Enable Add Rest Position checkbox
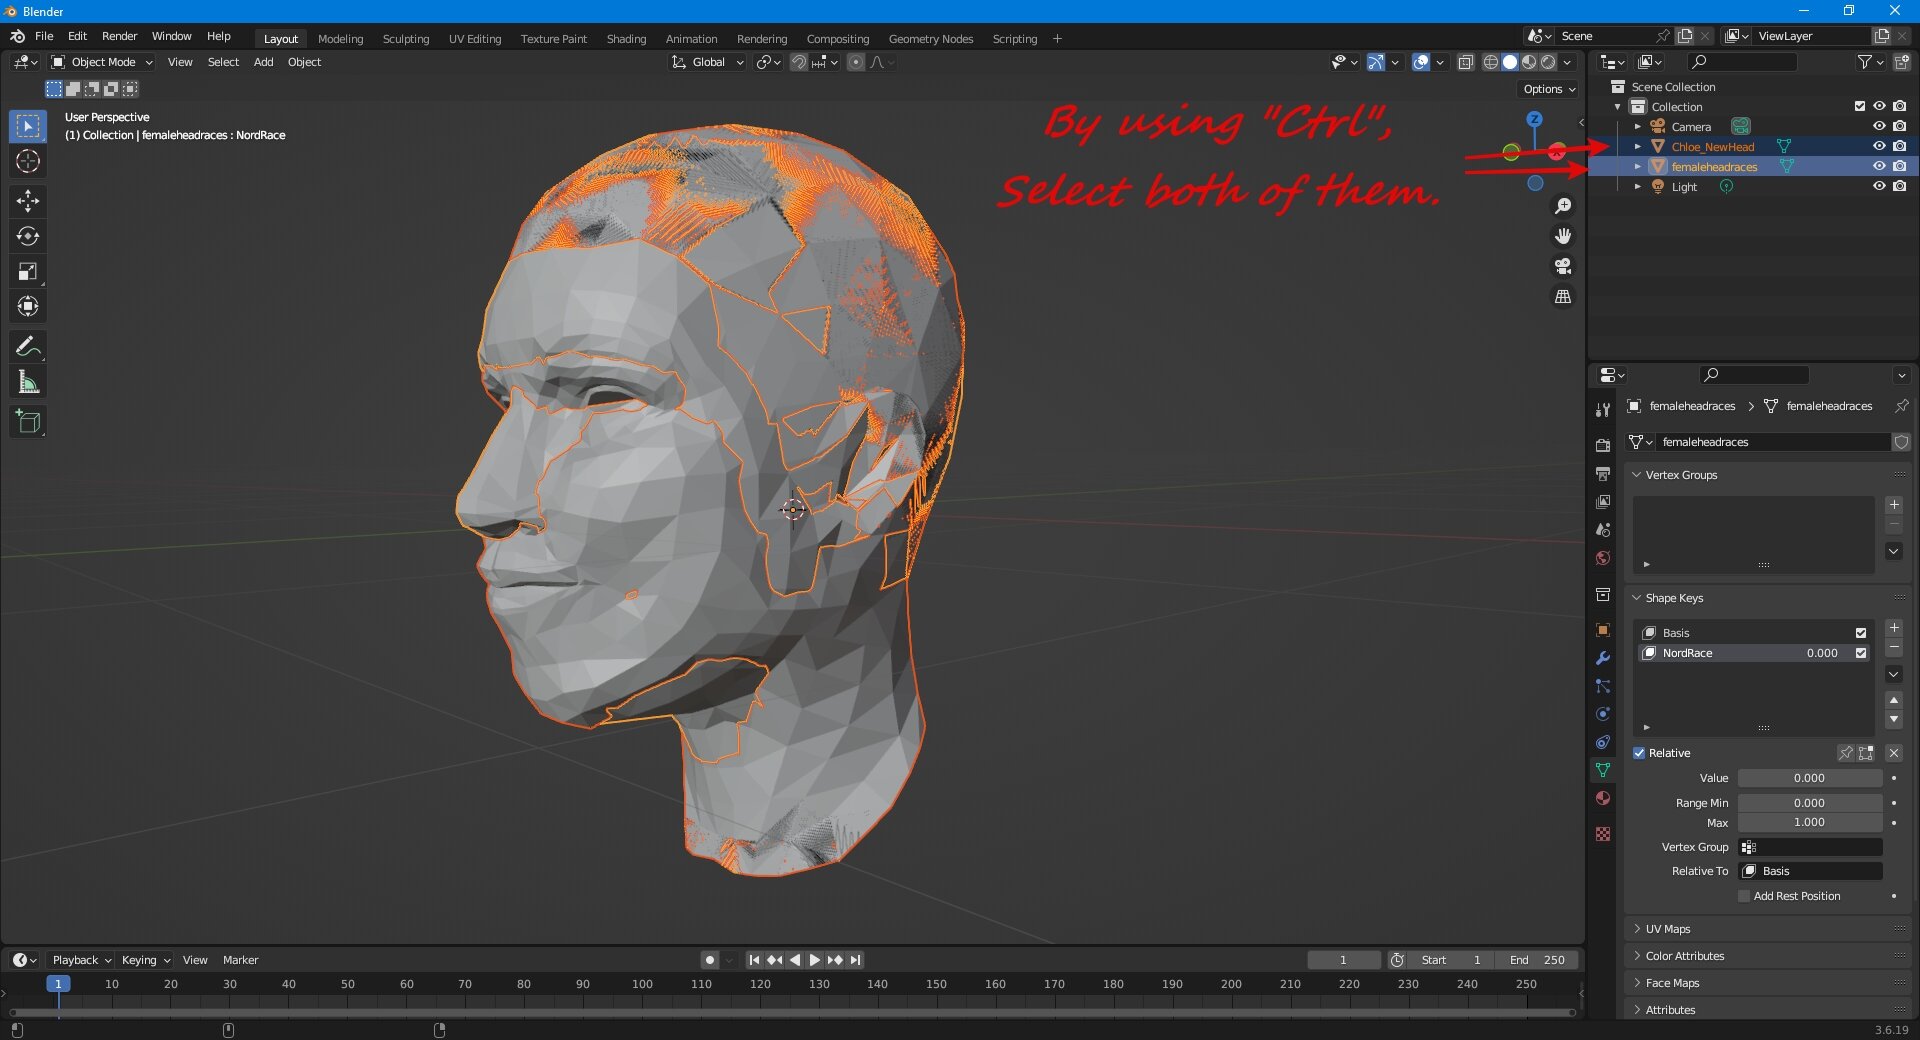 click(x=1744, y=896)
